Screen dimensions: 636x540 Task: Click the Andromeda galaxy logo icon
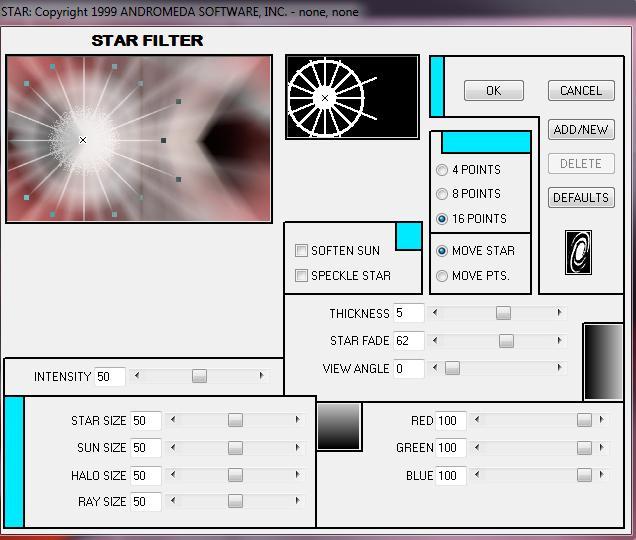coord(578,252)
